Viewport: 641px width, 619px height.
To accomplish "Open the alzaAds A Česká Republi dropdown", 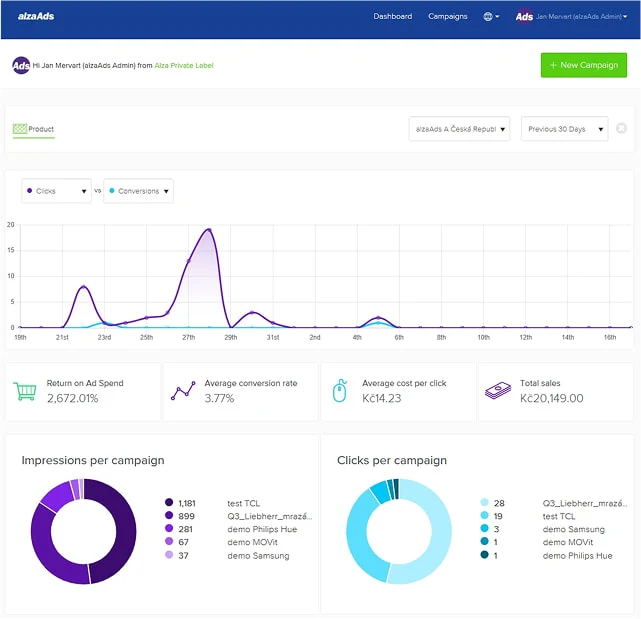I will 460,129.
